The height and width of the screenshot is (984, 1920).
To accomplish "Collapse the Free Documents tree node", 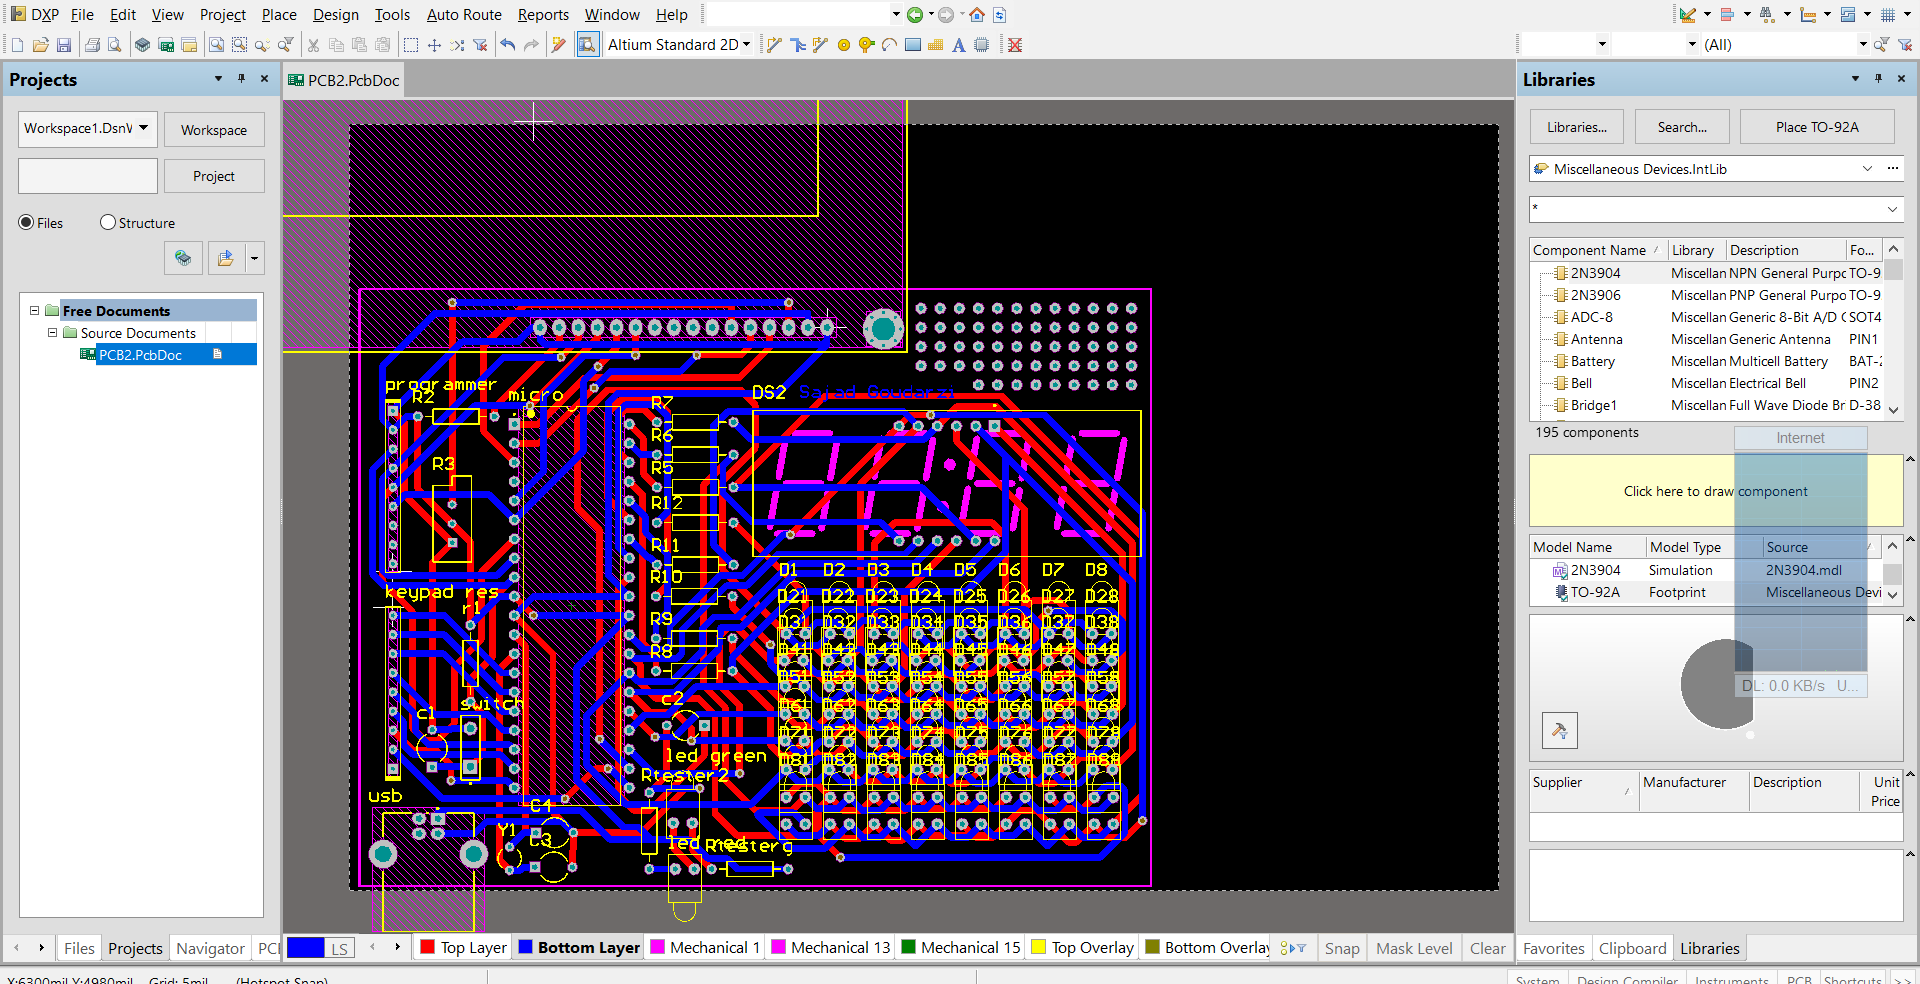I will coord(34,311).
